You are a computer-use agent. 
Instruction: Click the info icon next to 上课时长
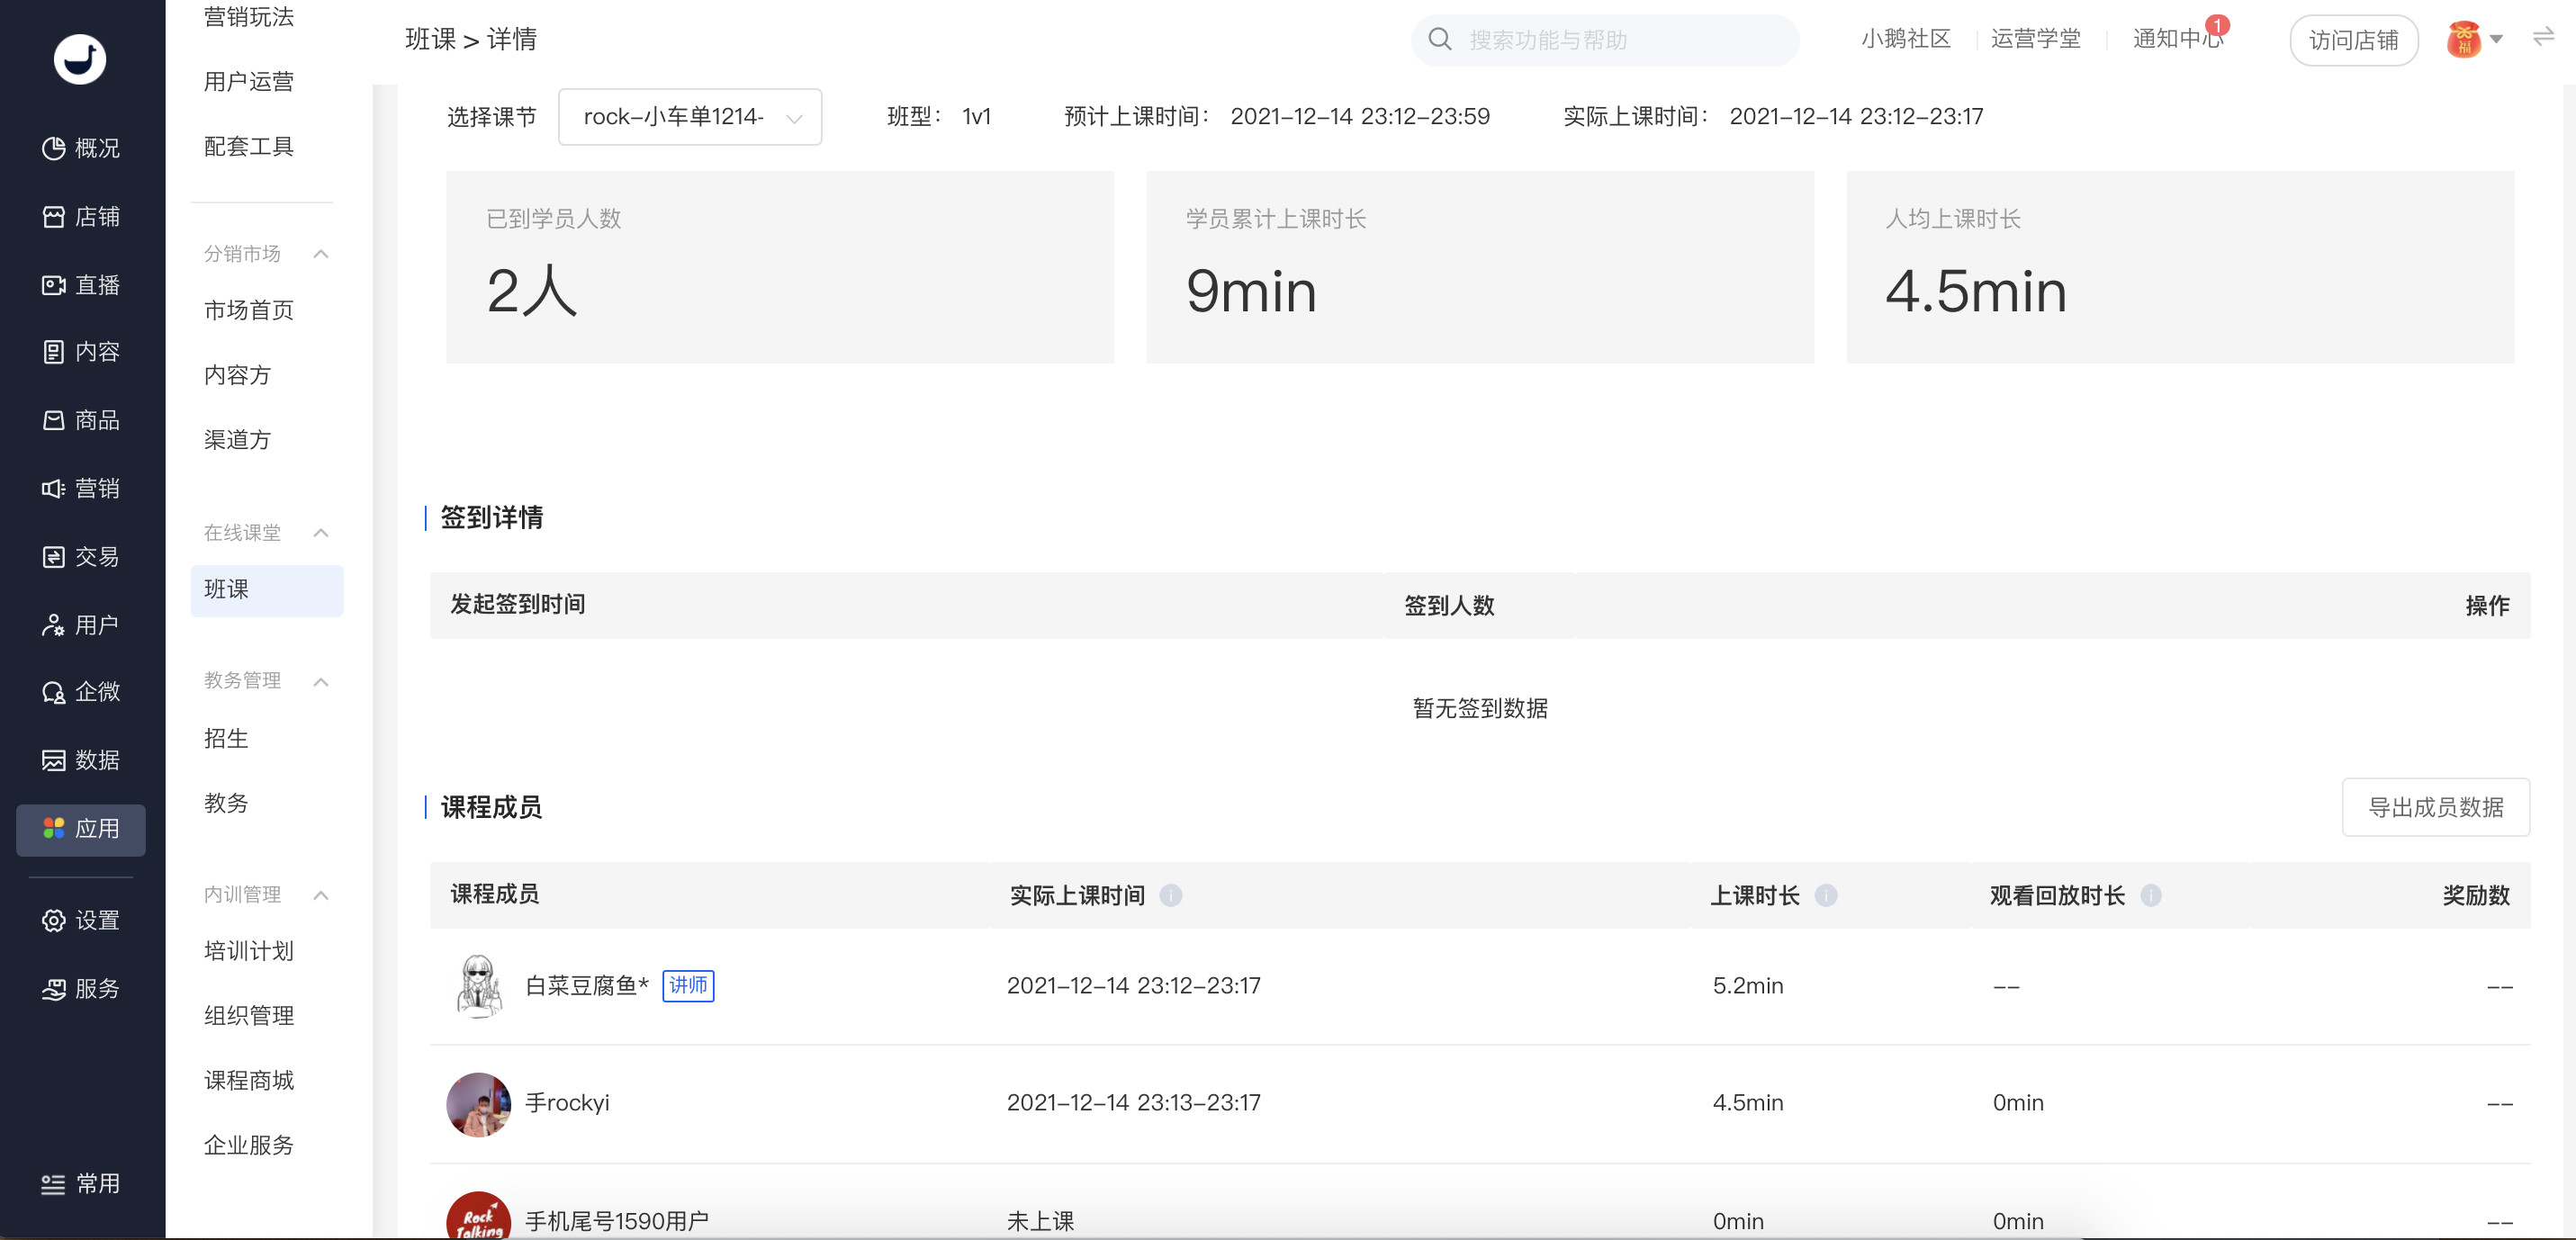[x=1826, y=895]
